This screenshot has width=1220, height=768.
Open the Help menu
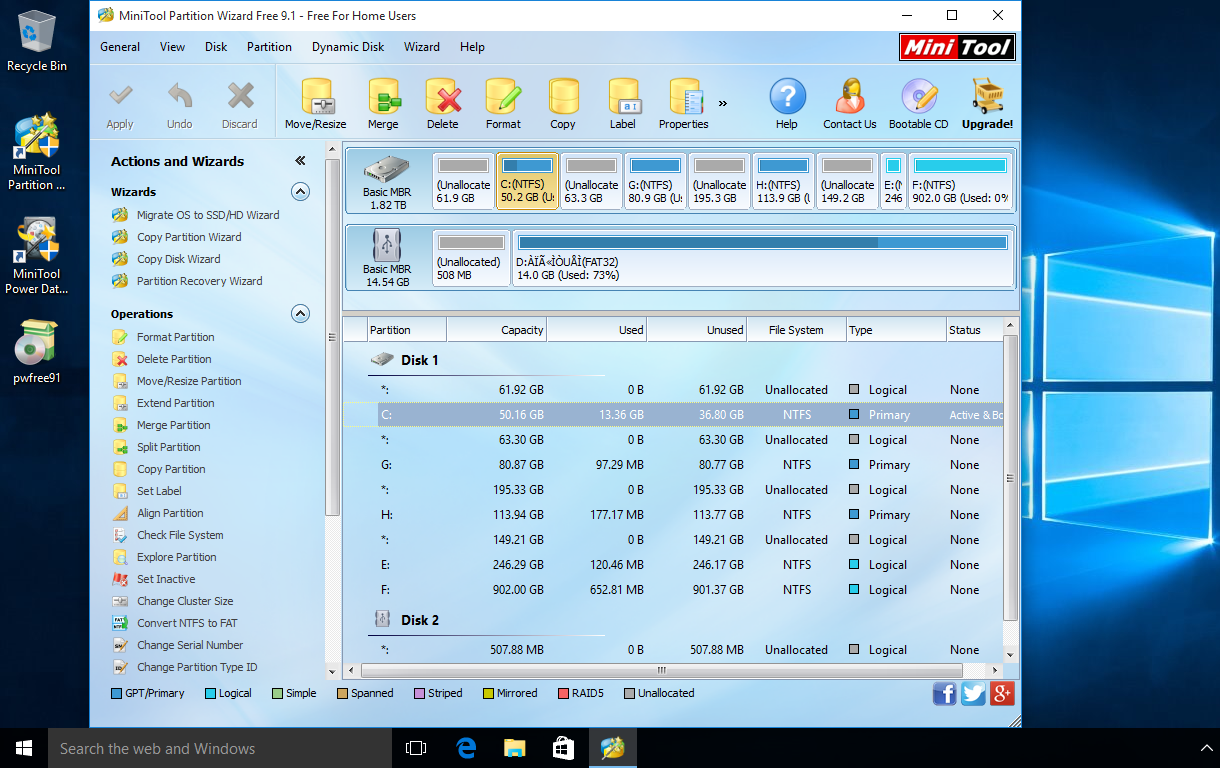[472, 47]
